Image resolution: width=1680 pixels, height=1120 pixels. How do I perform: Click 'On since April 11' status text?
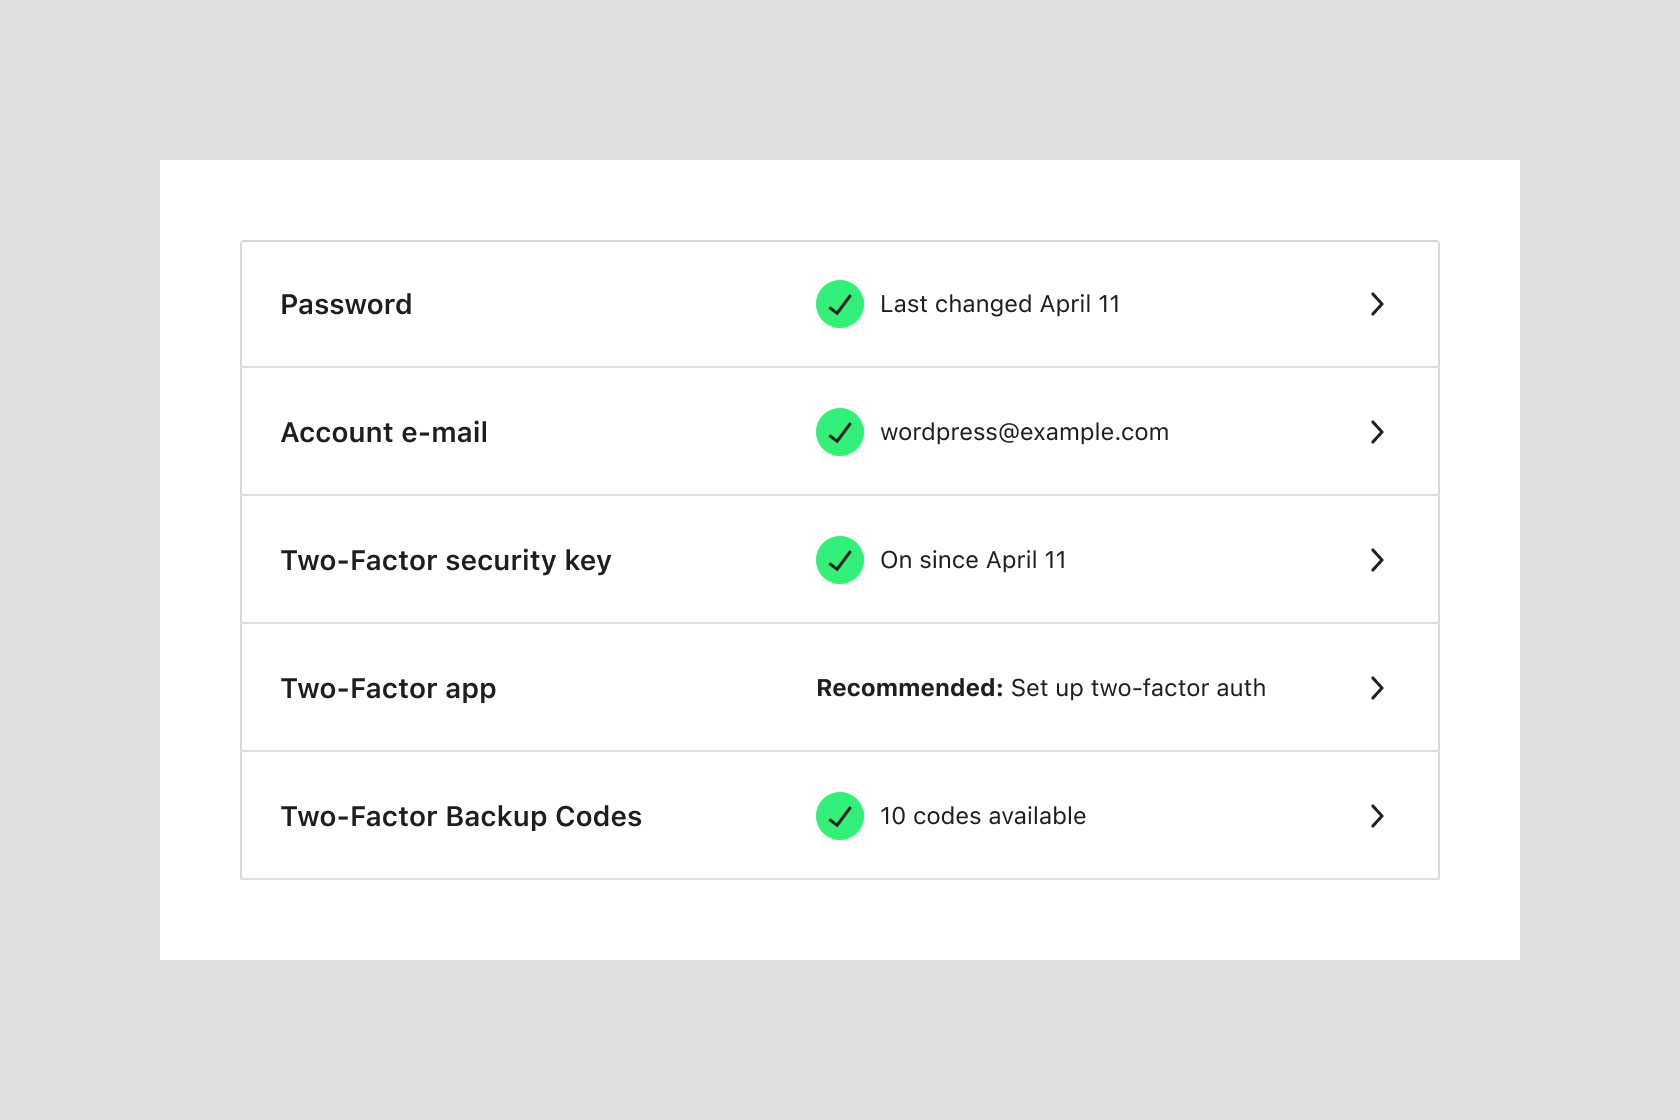(973, 560)
